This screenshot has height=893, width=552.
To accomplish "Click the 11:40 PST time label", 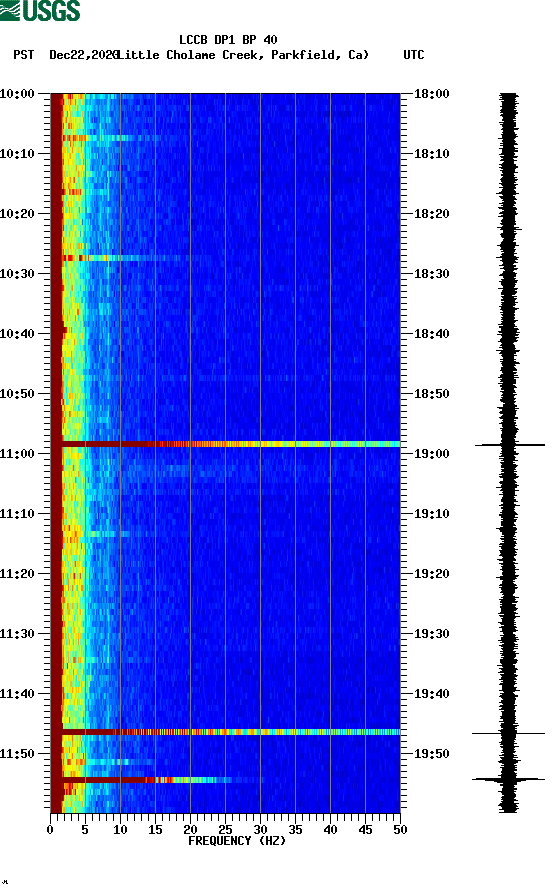I will pos(17,694).
